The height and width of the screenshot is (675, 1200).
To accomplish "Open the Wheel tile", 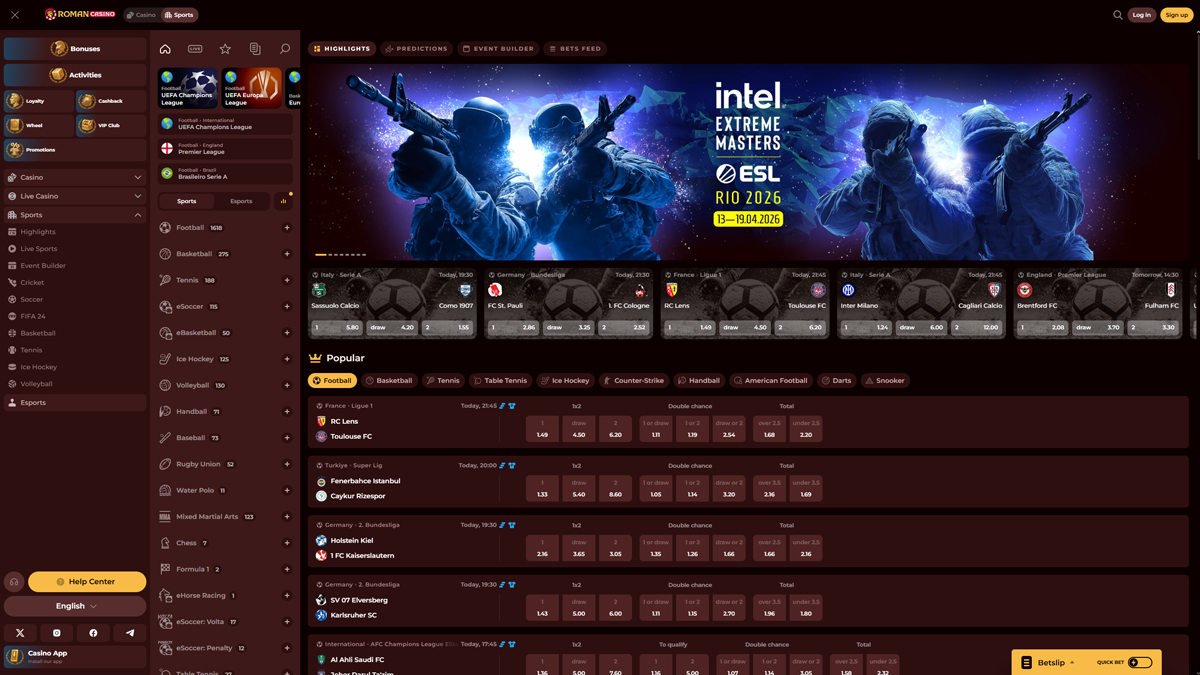I will tap(38, 126).
